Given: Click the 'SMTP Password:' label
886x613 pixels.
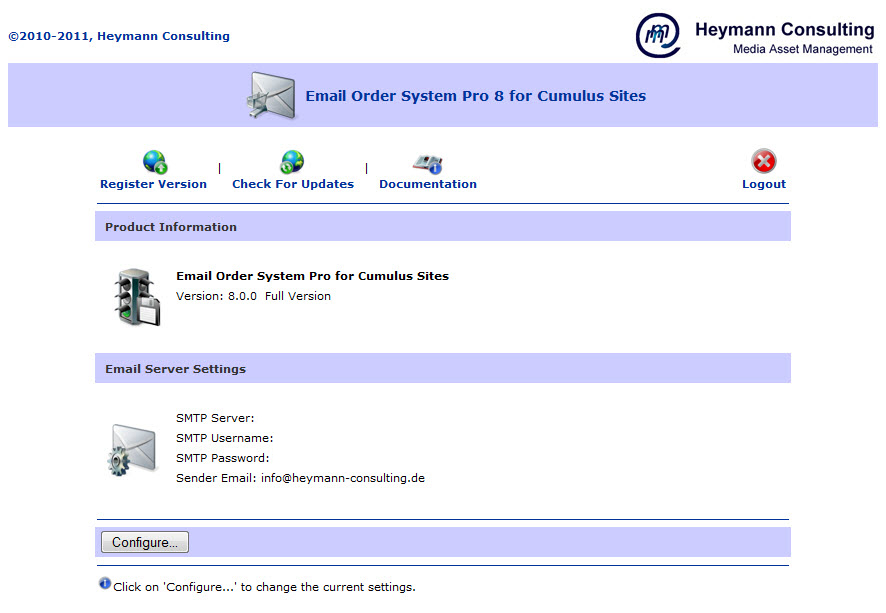Looking at the screenshot, I should (223, 458).
